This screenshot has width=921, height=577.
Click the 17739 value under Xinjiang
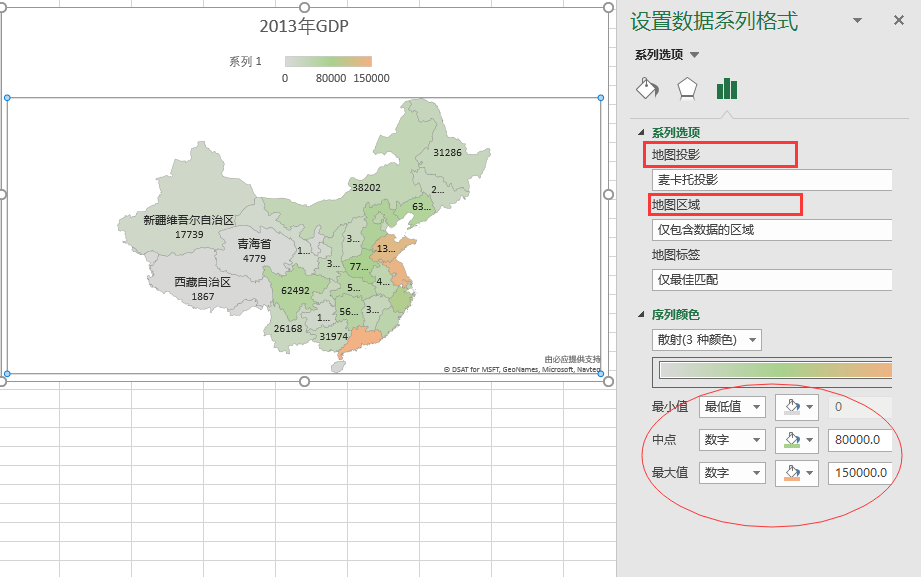(x=189, y=234)
